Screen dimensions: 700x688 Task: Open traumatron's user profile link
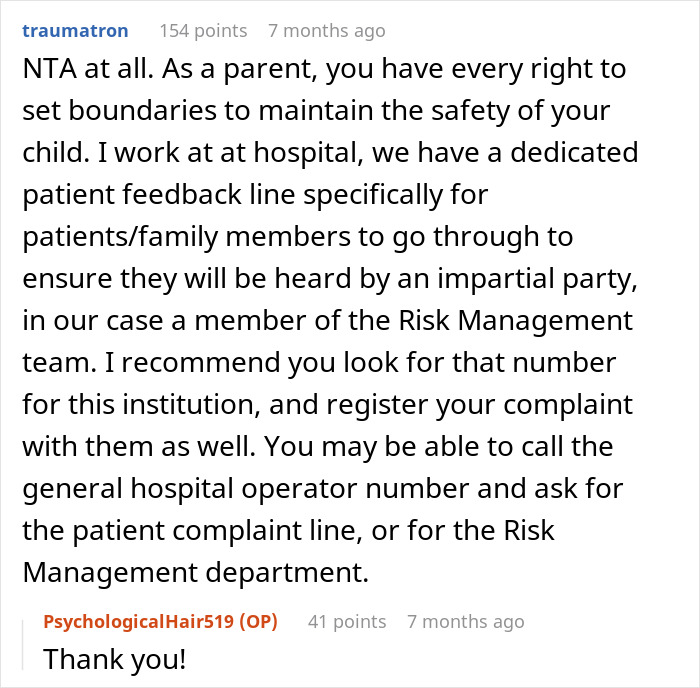75,31
